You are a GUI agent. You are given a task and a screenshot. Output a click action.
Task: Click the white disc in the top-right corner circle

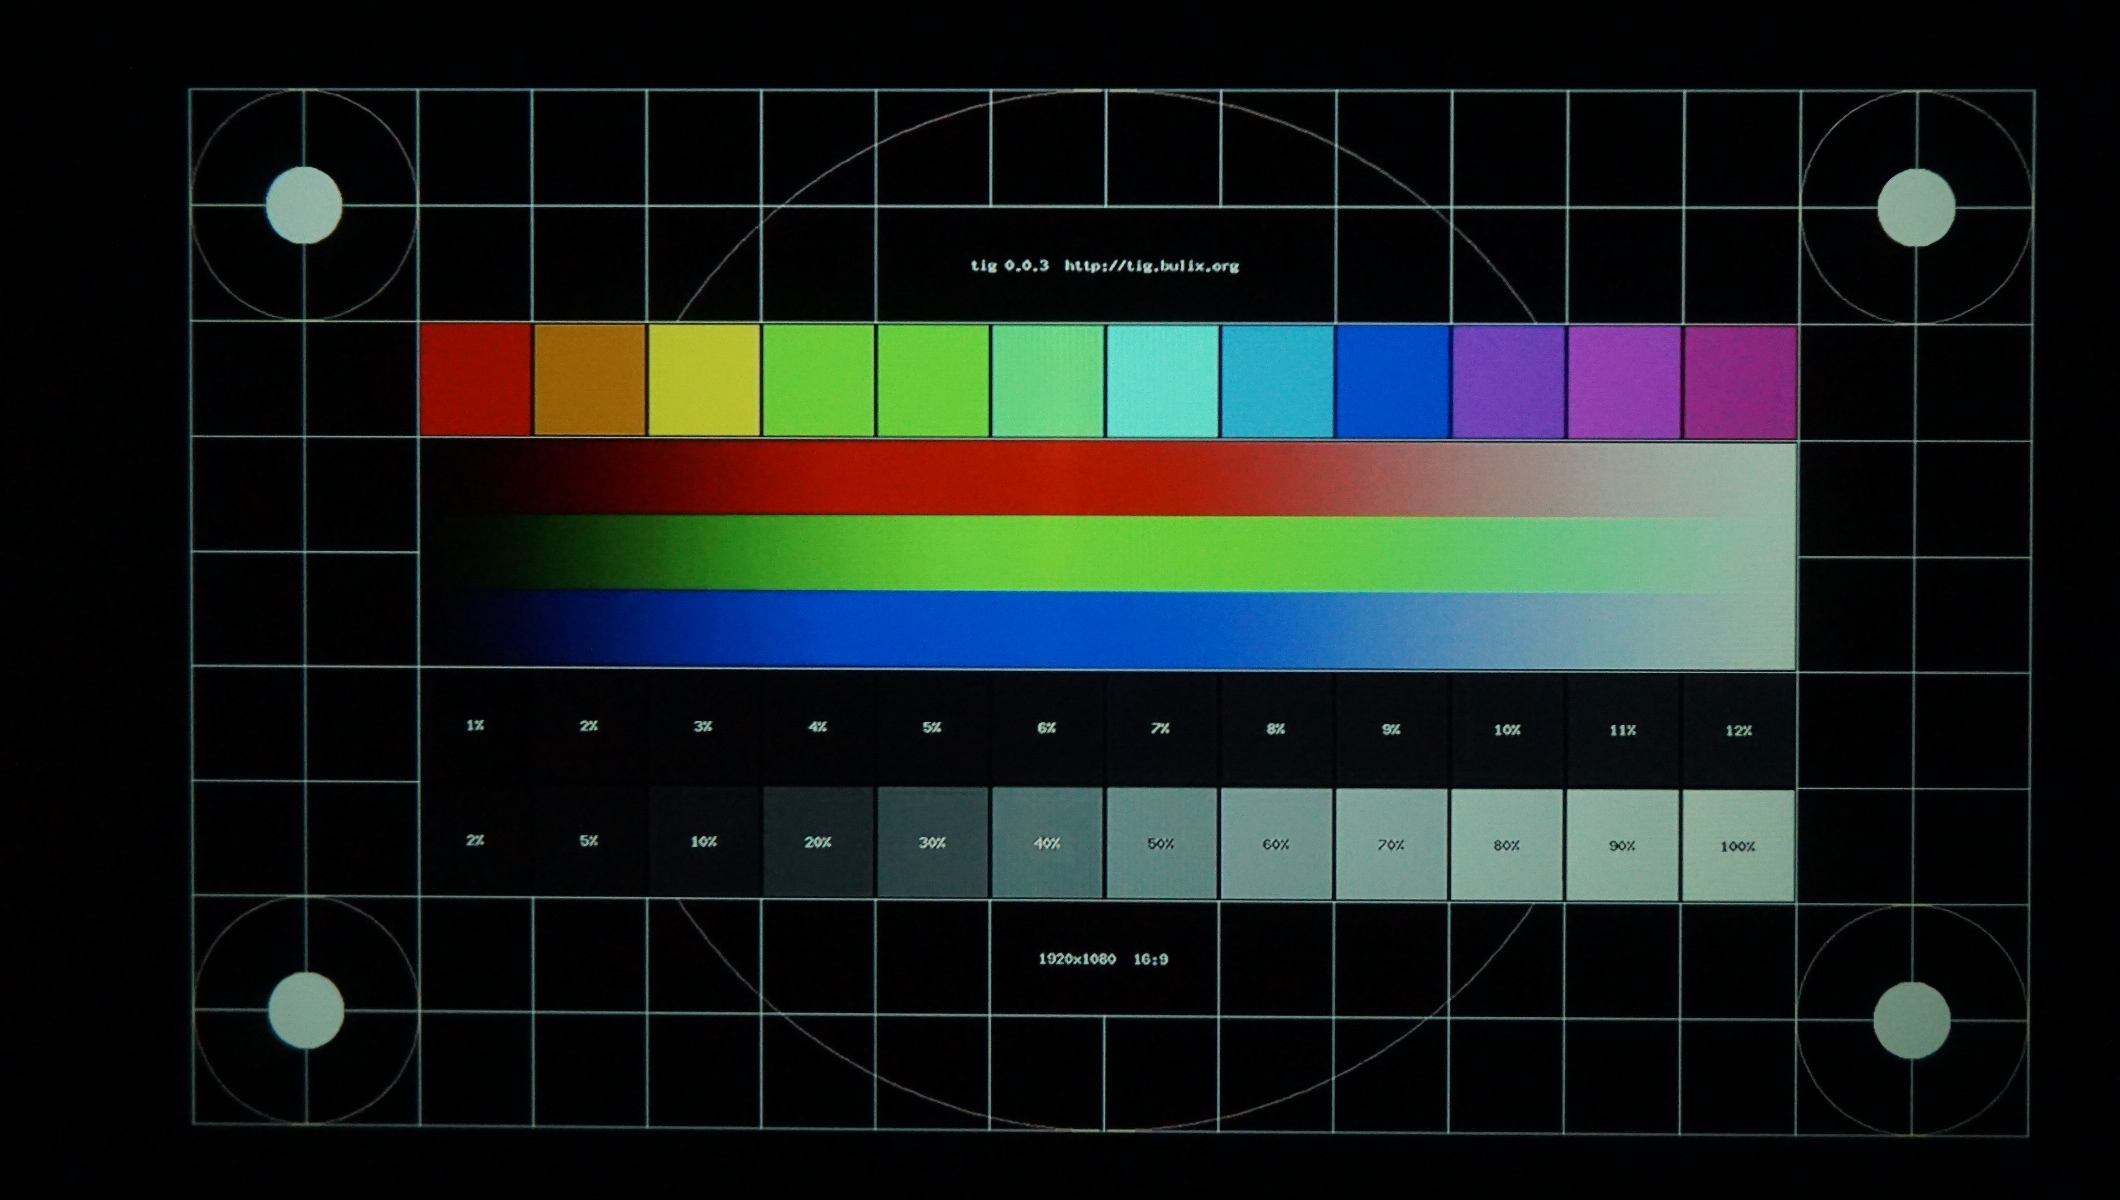pos(1916,207)
